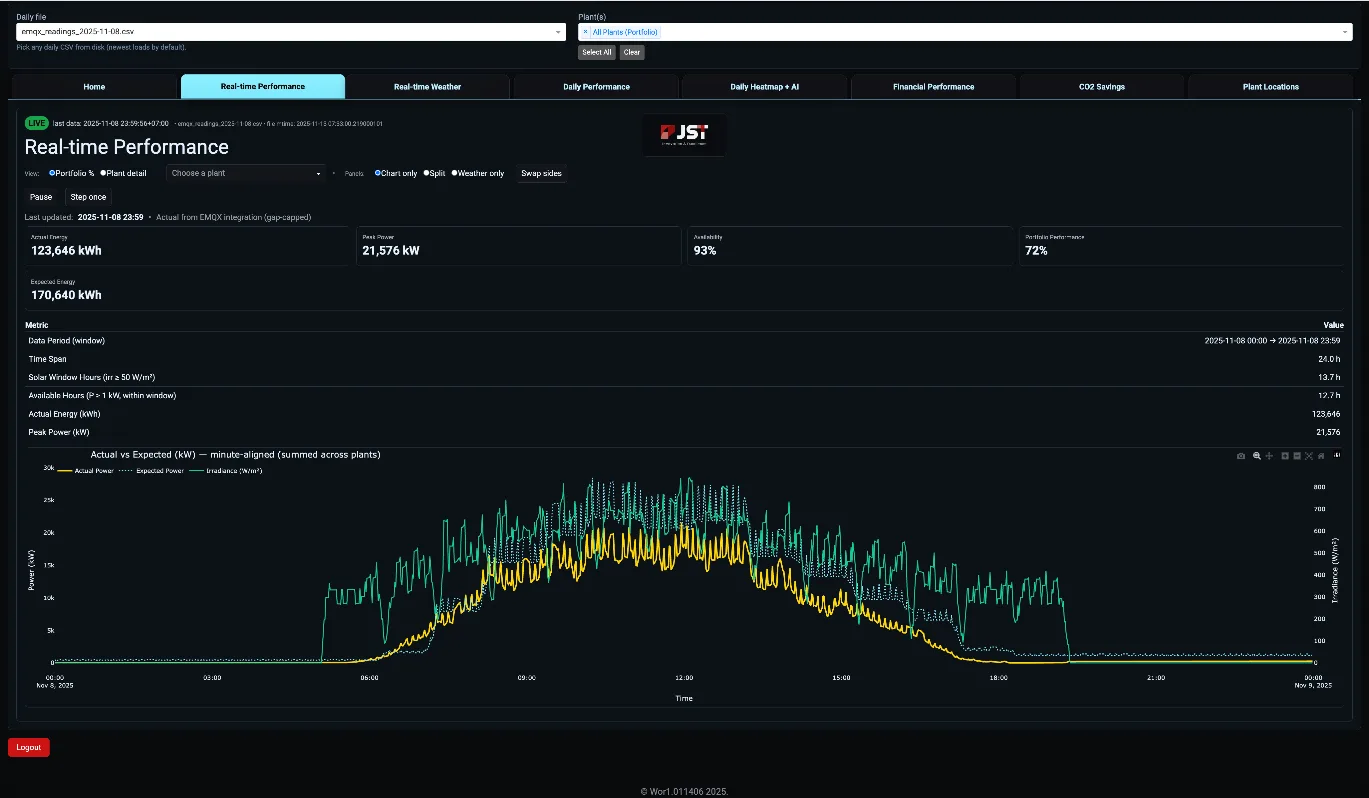Select the Chart only panel option
The width and height of the screenshot is (1369, 798).
pyautogui.click(x=396, y=173)
